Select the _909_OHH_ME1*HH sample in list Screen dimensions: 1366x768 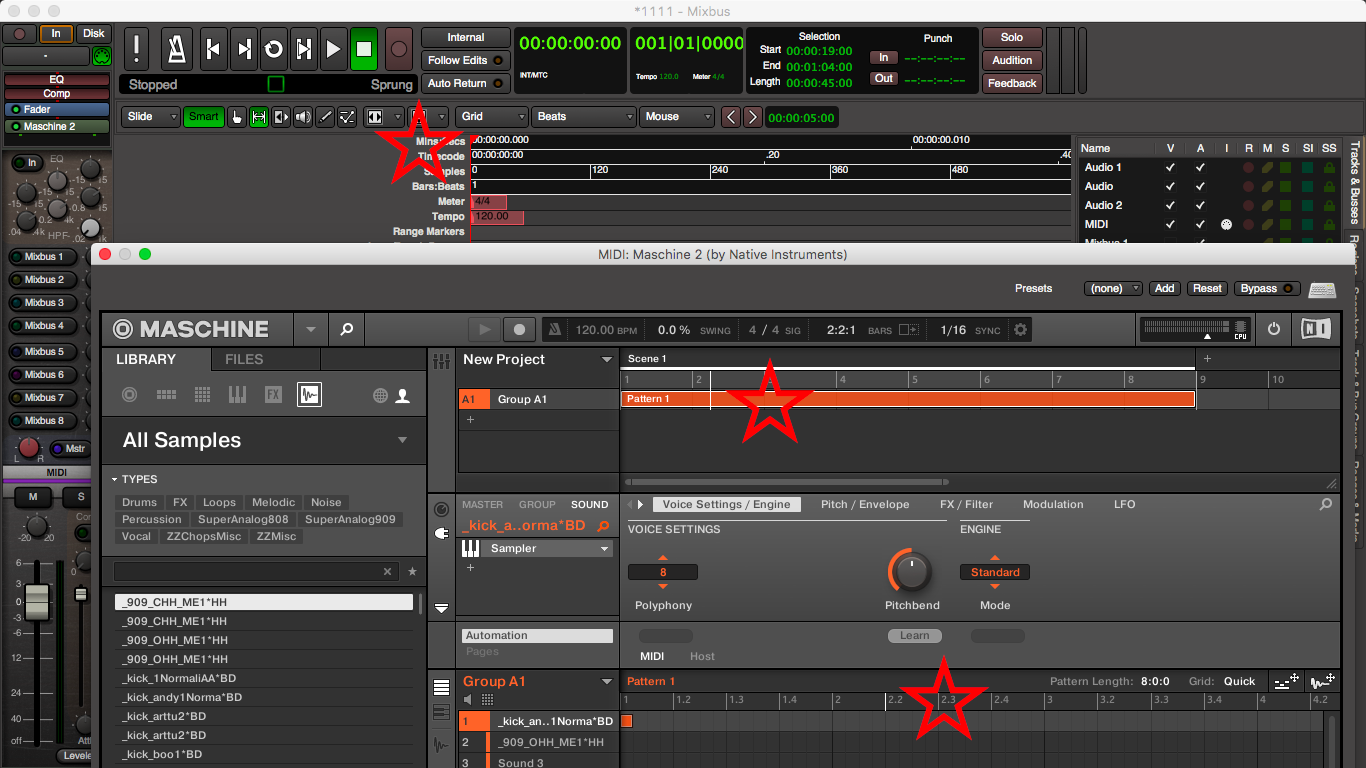175,640
